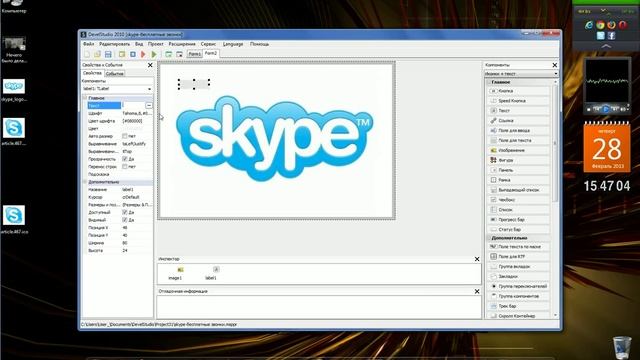Pick the Изображение image component
The width and height of the screenshot is (640, 360).
coord(518,150)
